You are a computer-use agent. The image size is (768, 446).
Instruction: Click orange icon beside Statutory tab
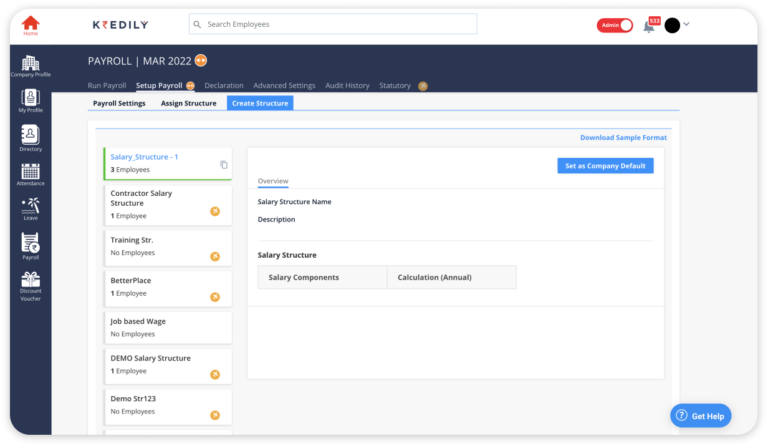point(423,86)
